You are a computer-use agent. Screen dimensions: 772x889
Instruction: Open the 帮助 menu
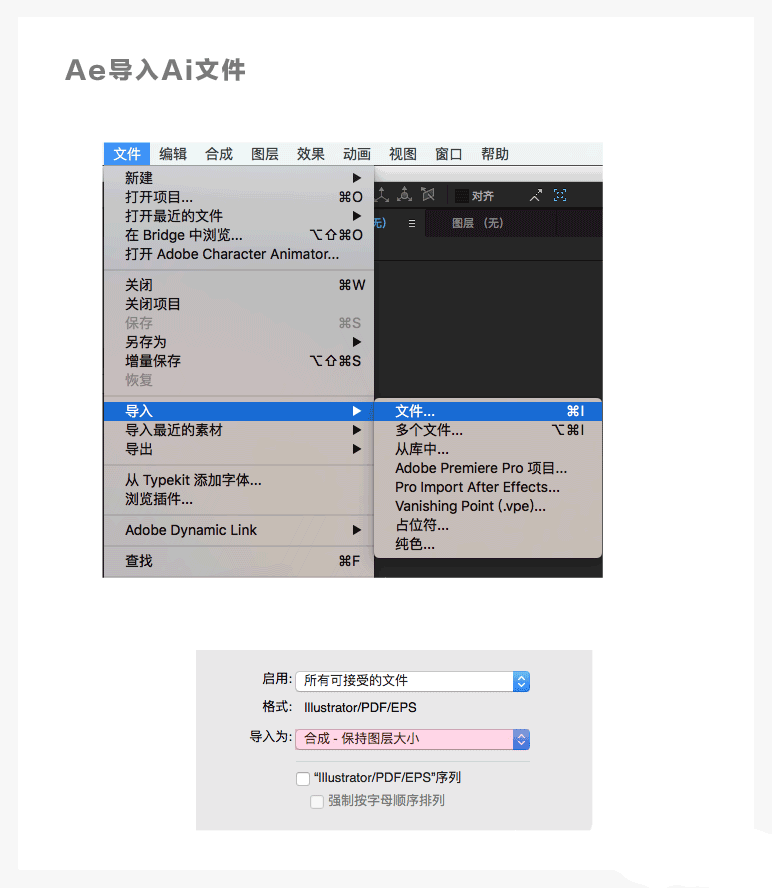(x=495, y=154)
